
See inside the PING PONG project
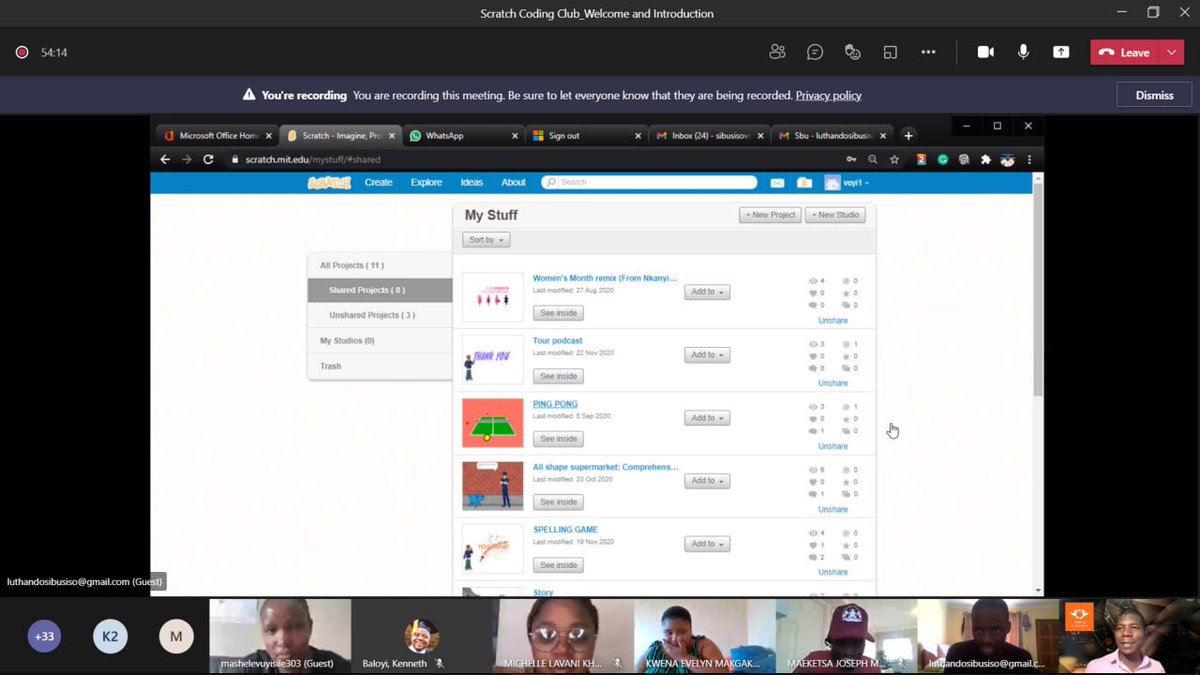(x=558, y=439)
